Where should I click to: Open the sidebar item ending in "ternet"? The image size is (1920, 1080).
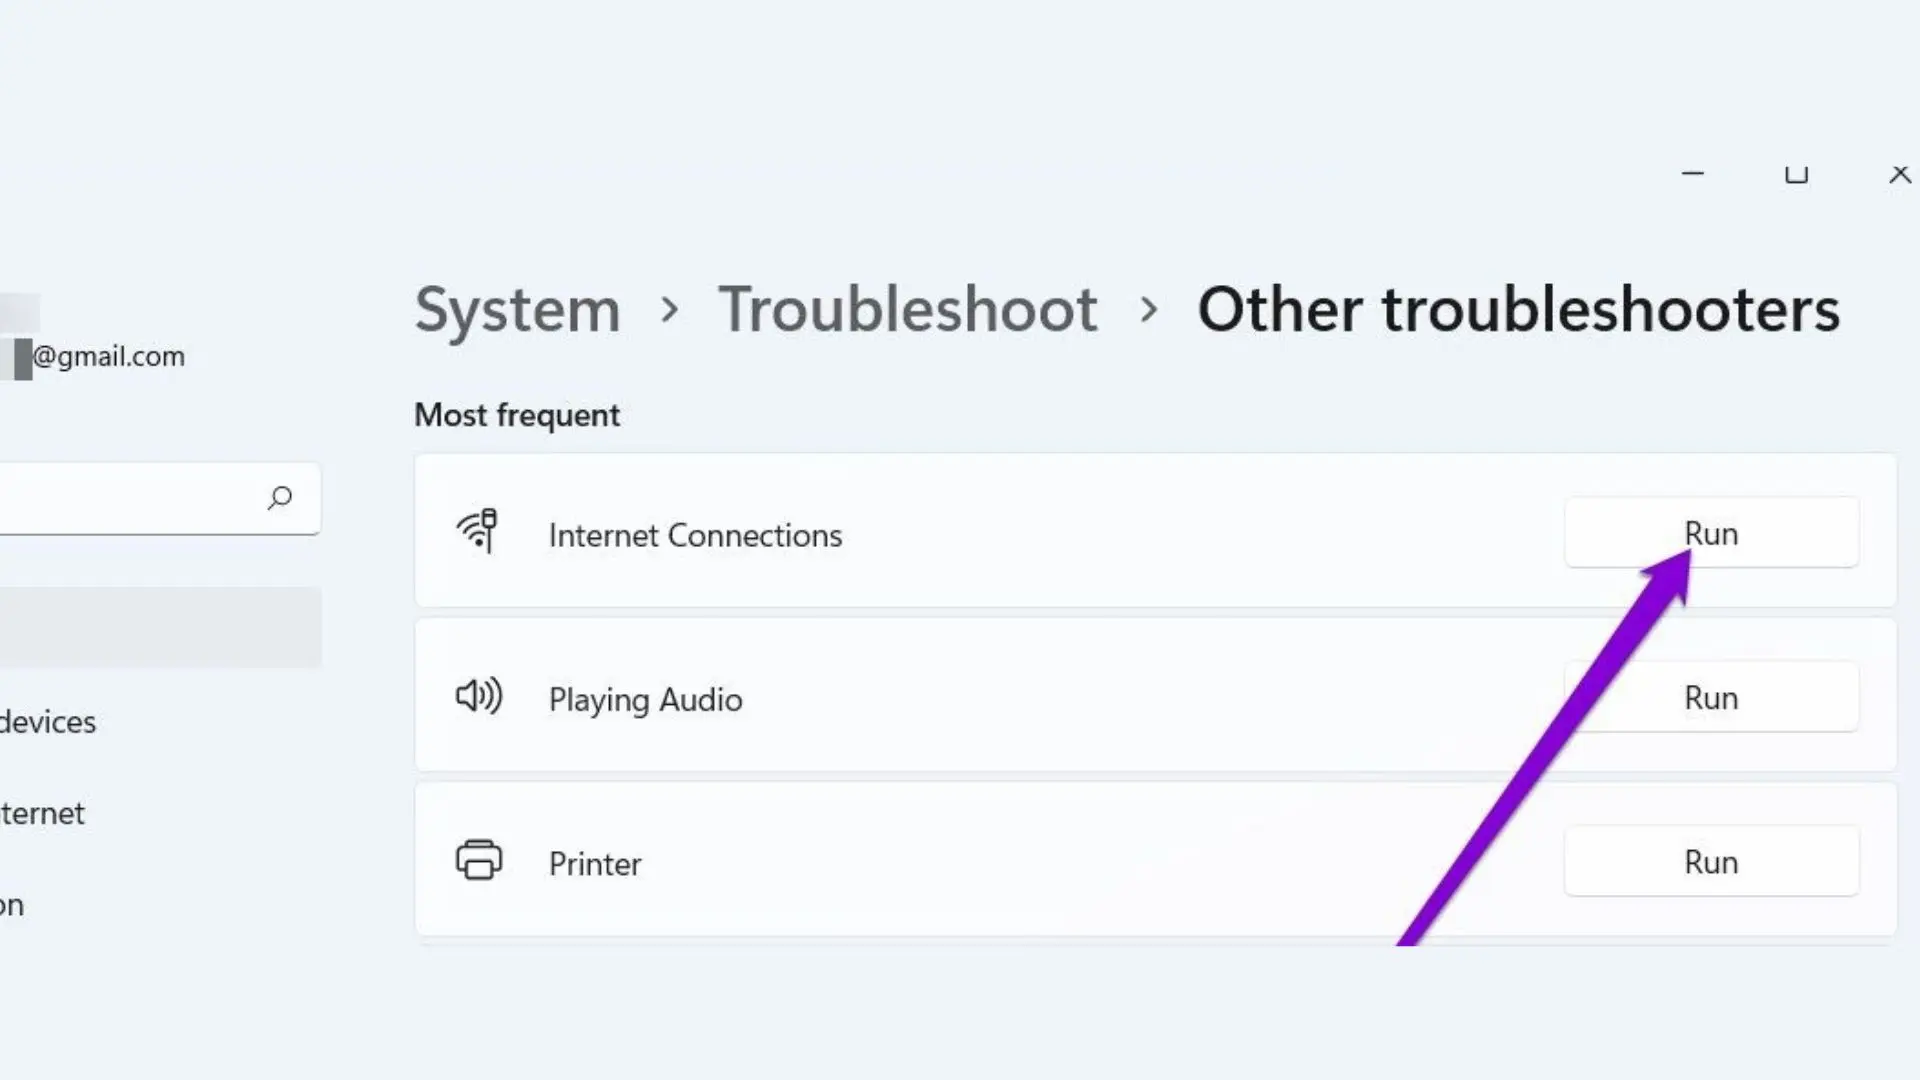pyautogui.click(x=42, y=813)
